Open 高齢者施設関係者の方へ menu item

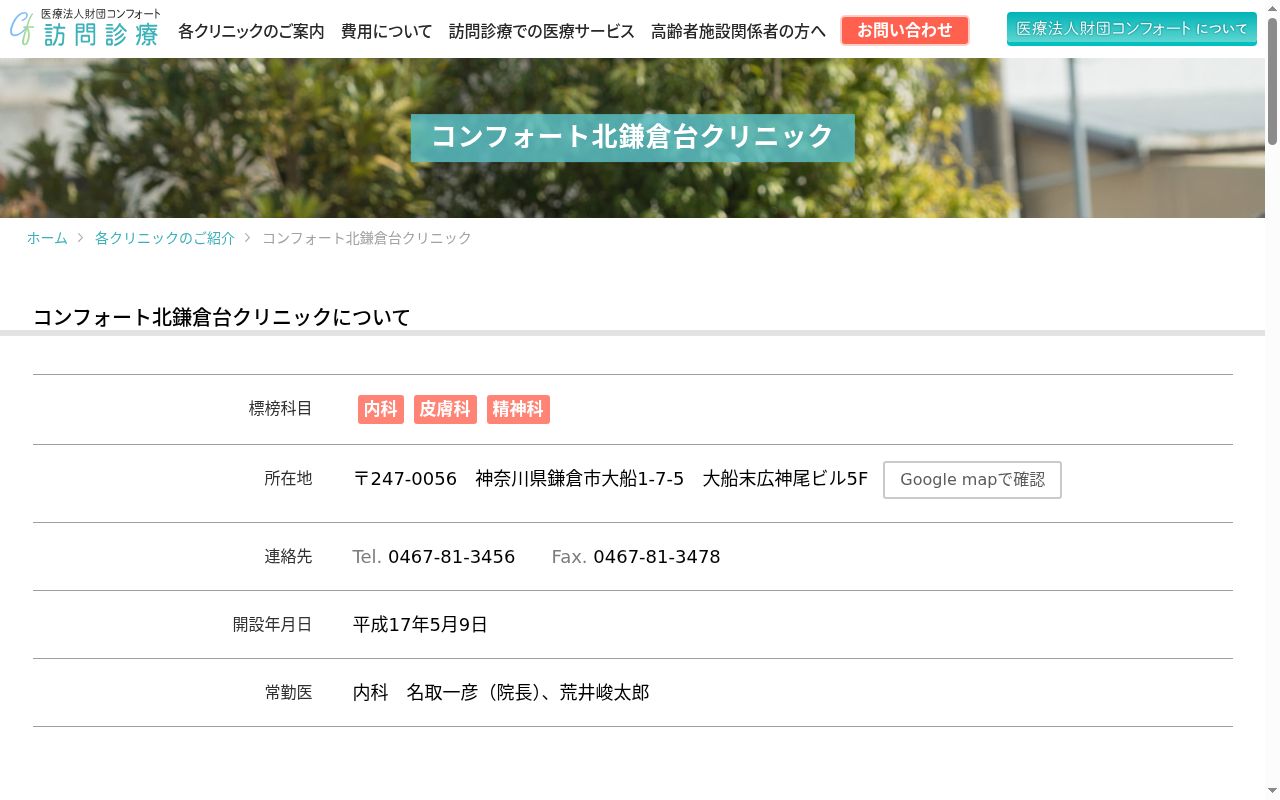point(738,31)
